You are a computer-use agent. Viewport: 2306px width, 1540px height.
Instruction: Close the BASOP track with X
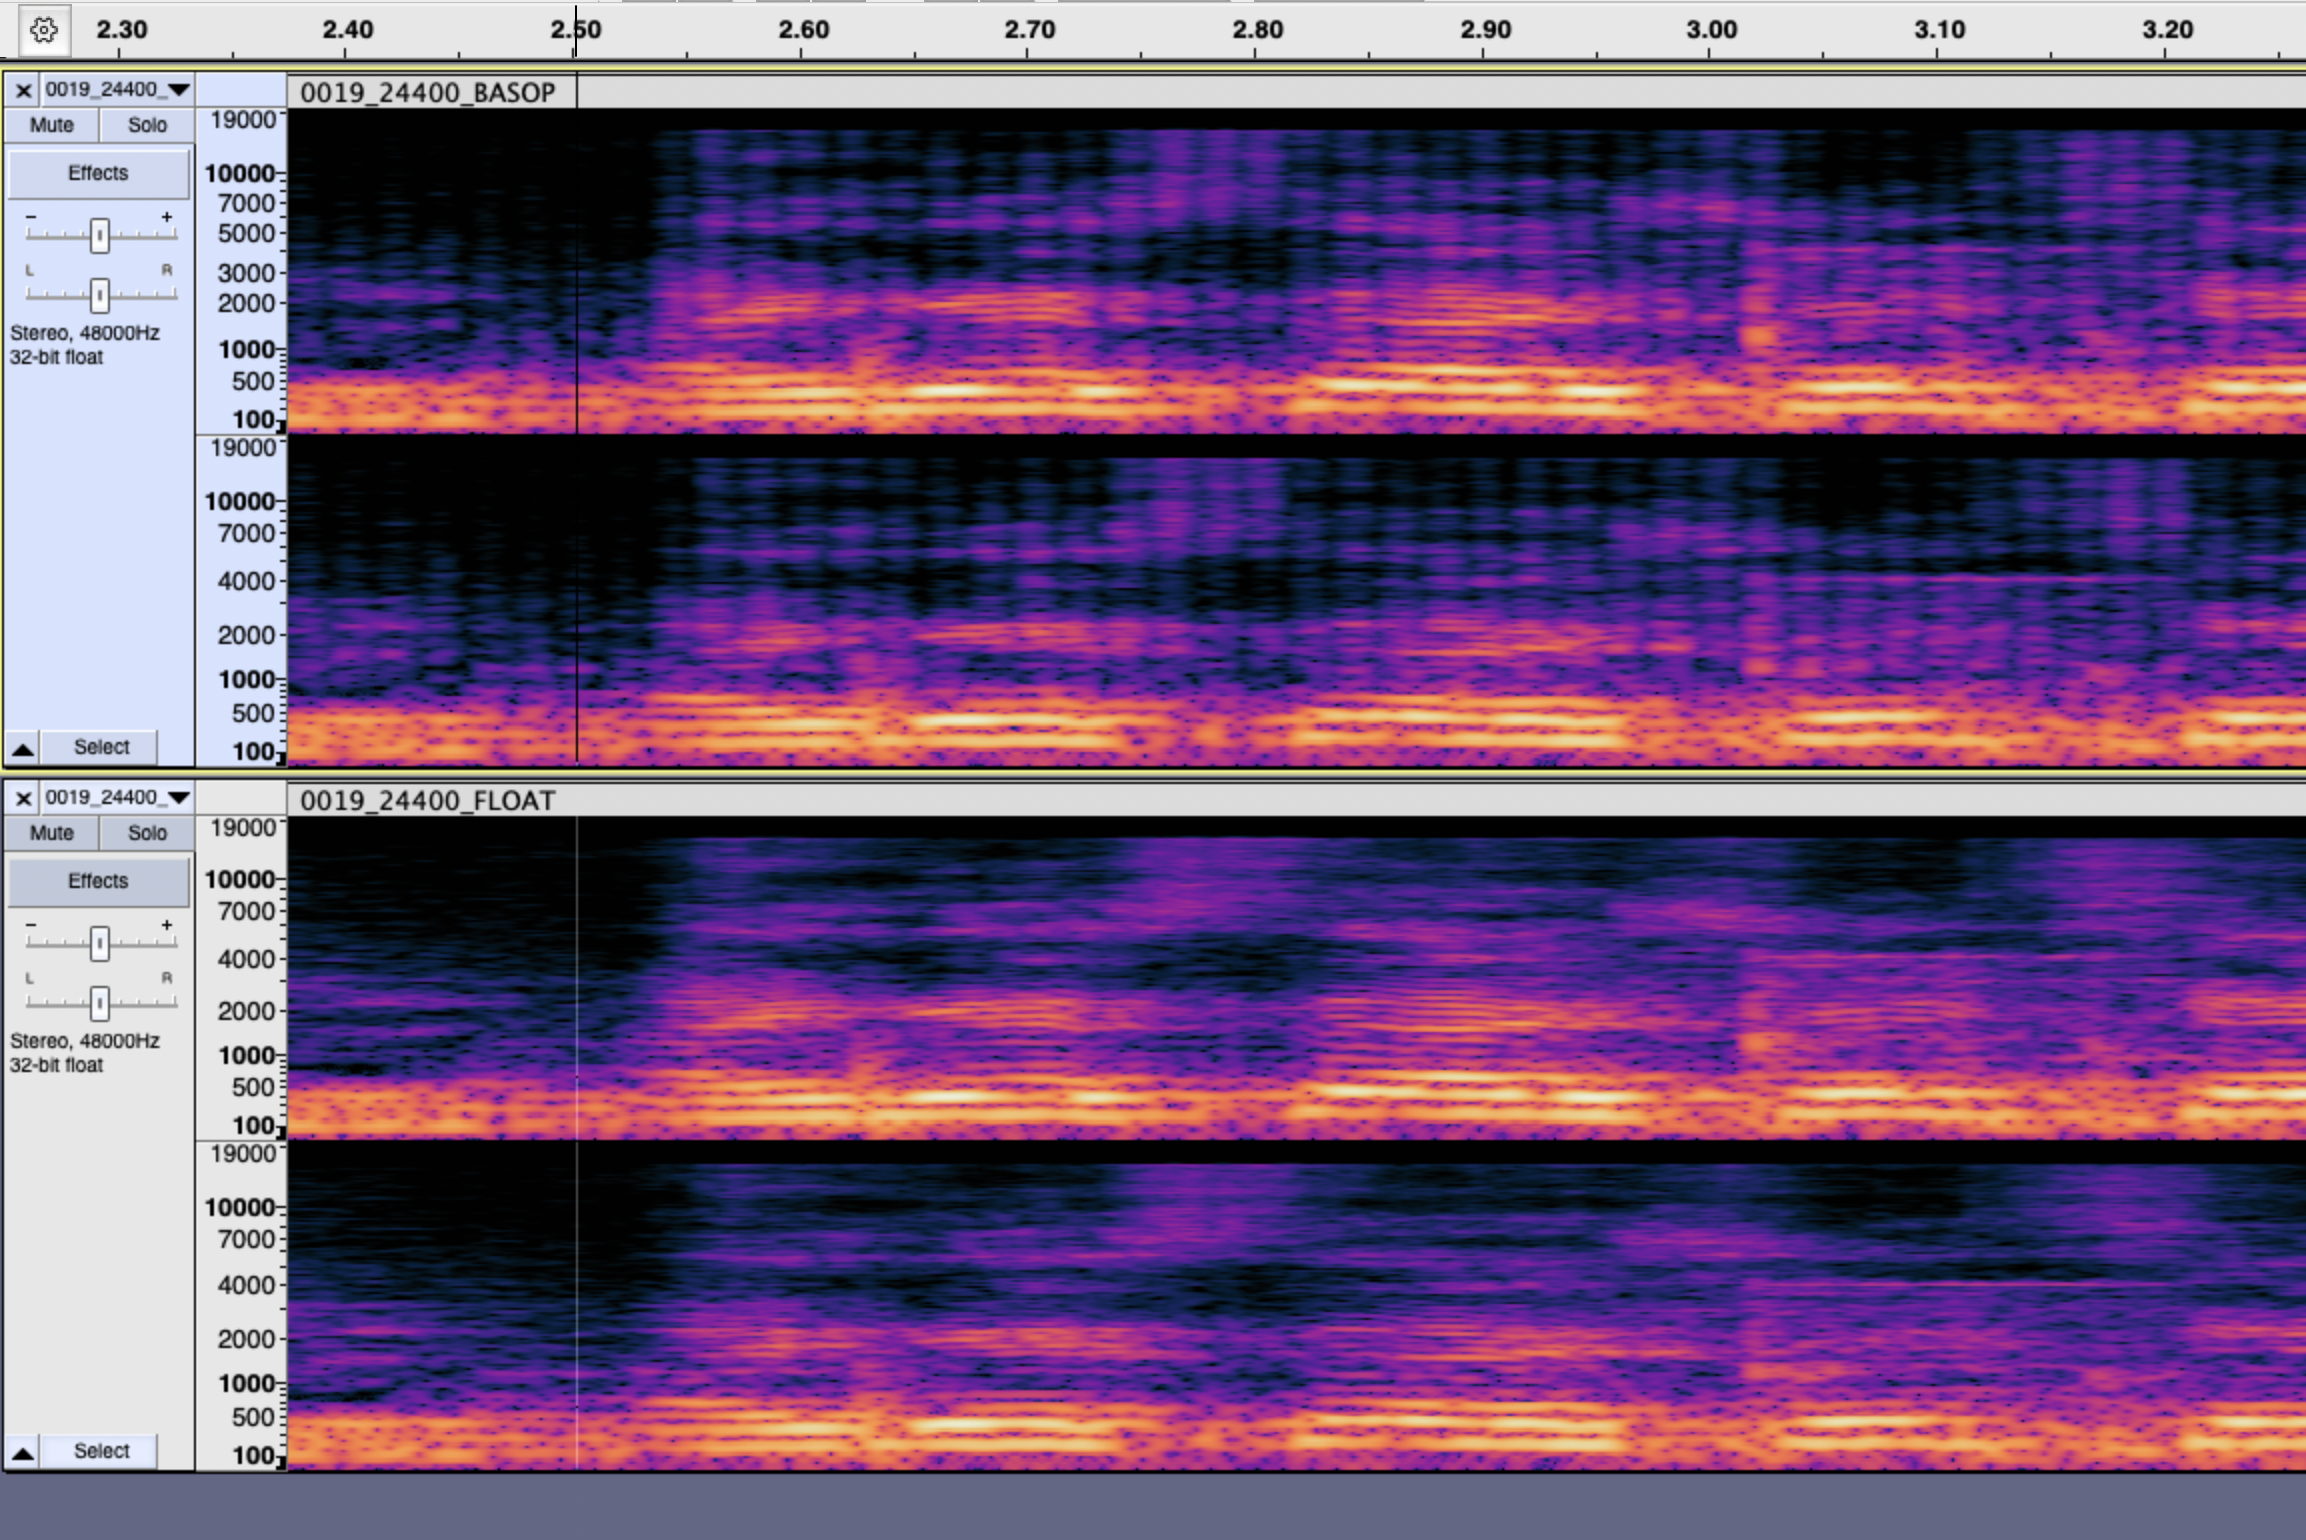pos(24,91)
